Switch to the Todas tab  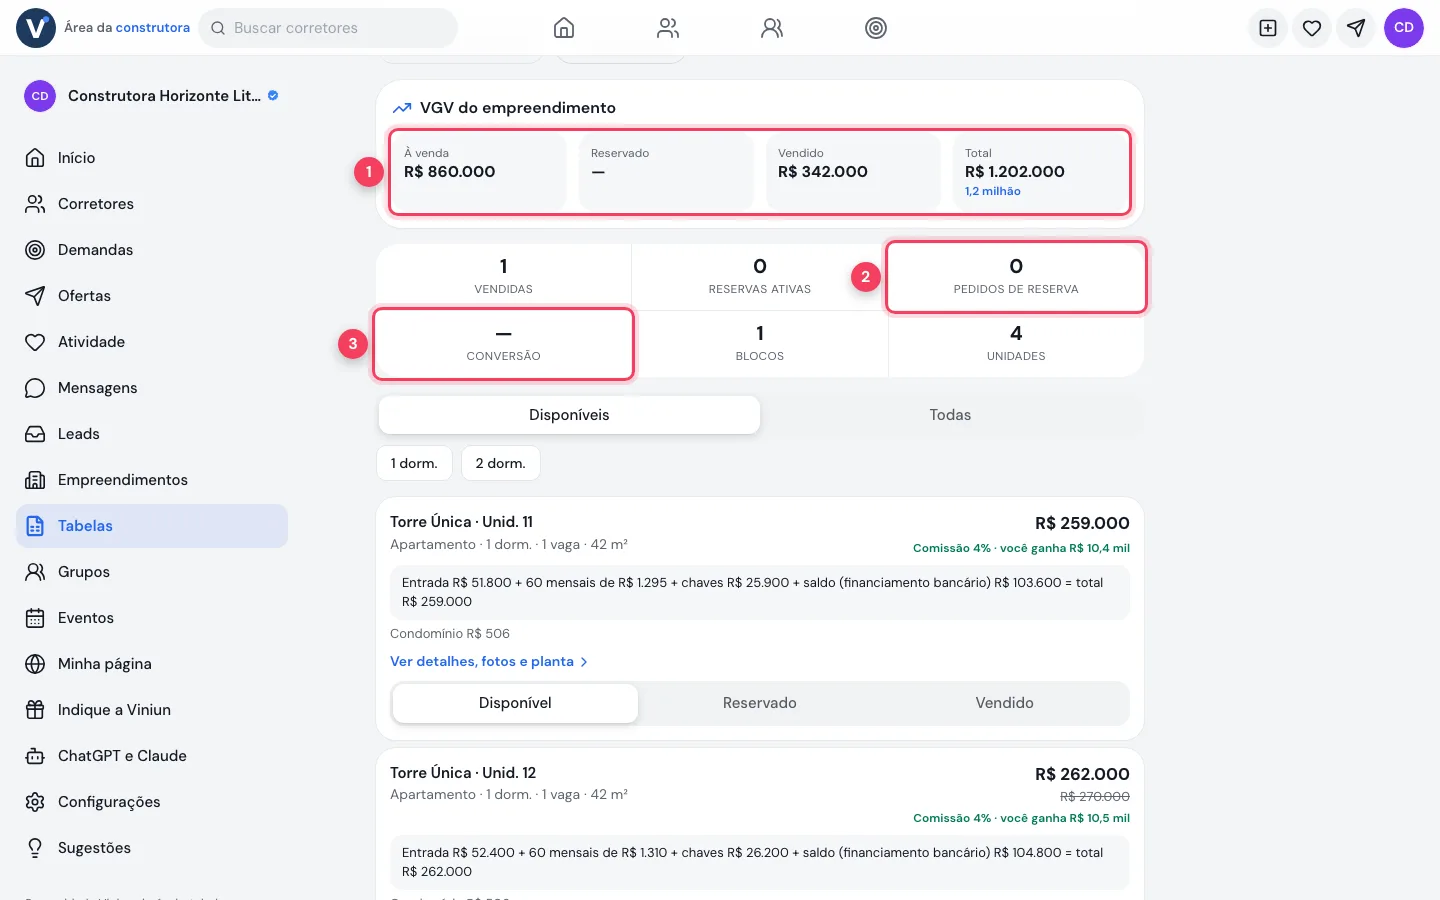coord(950,415)
